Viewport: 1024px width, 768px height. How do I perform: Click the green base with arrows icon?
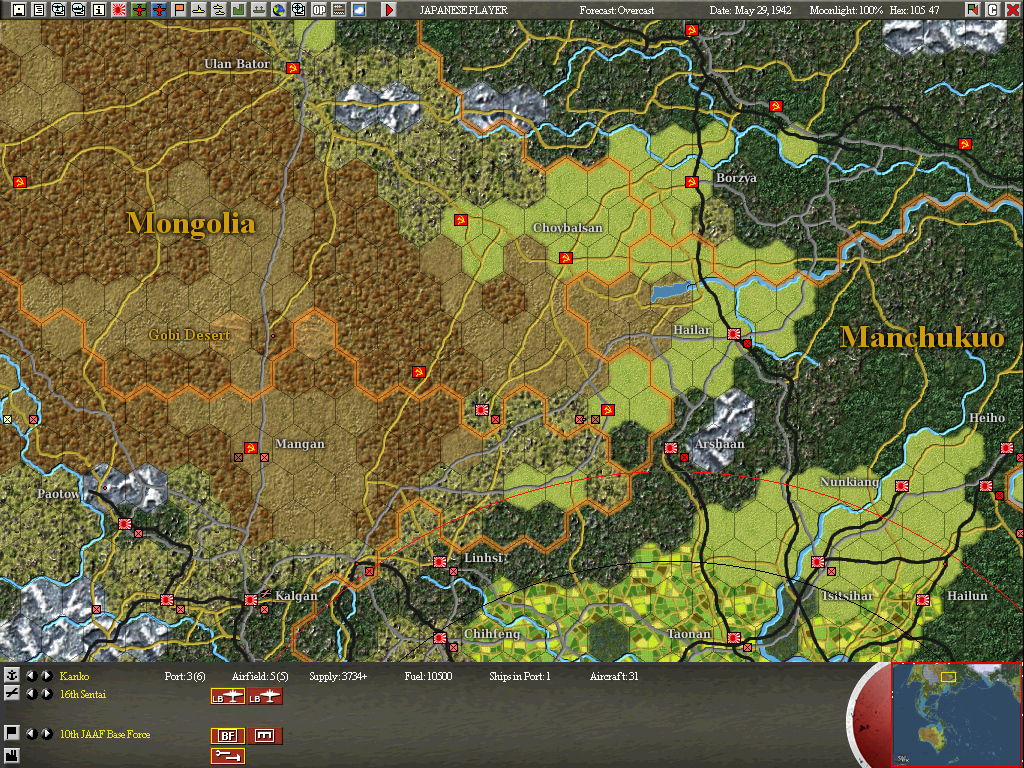point(259,10)
